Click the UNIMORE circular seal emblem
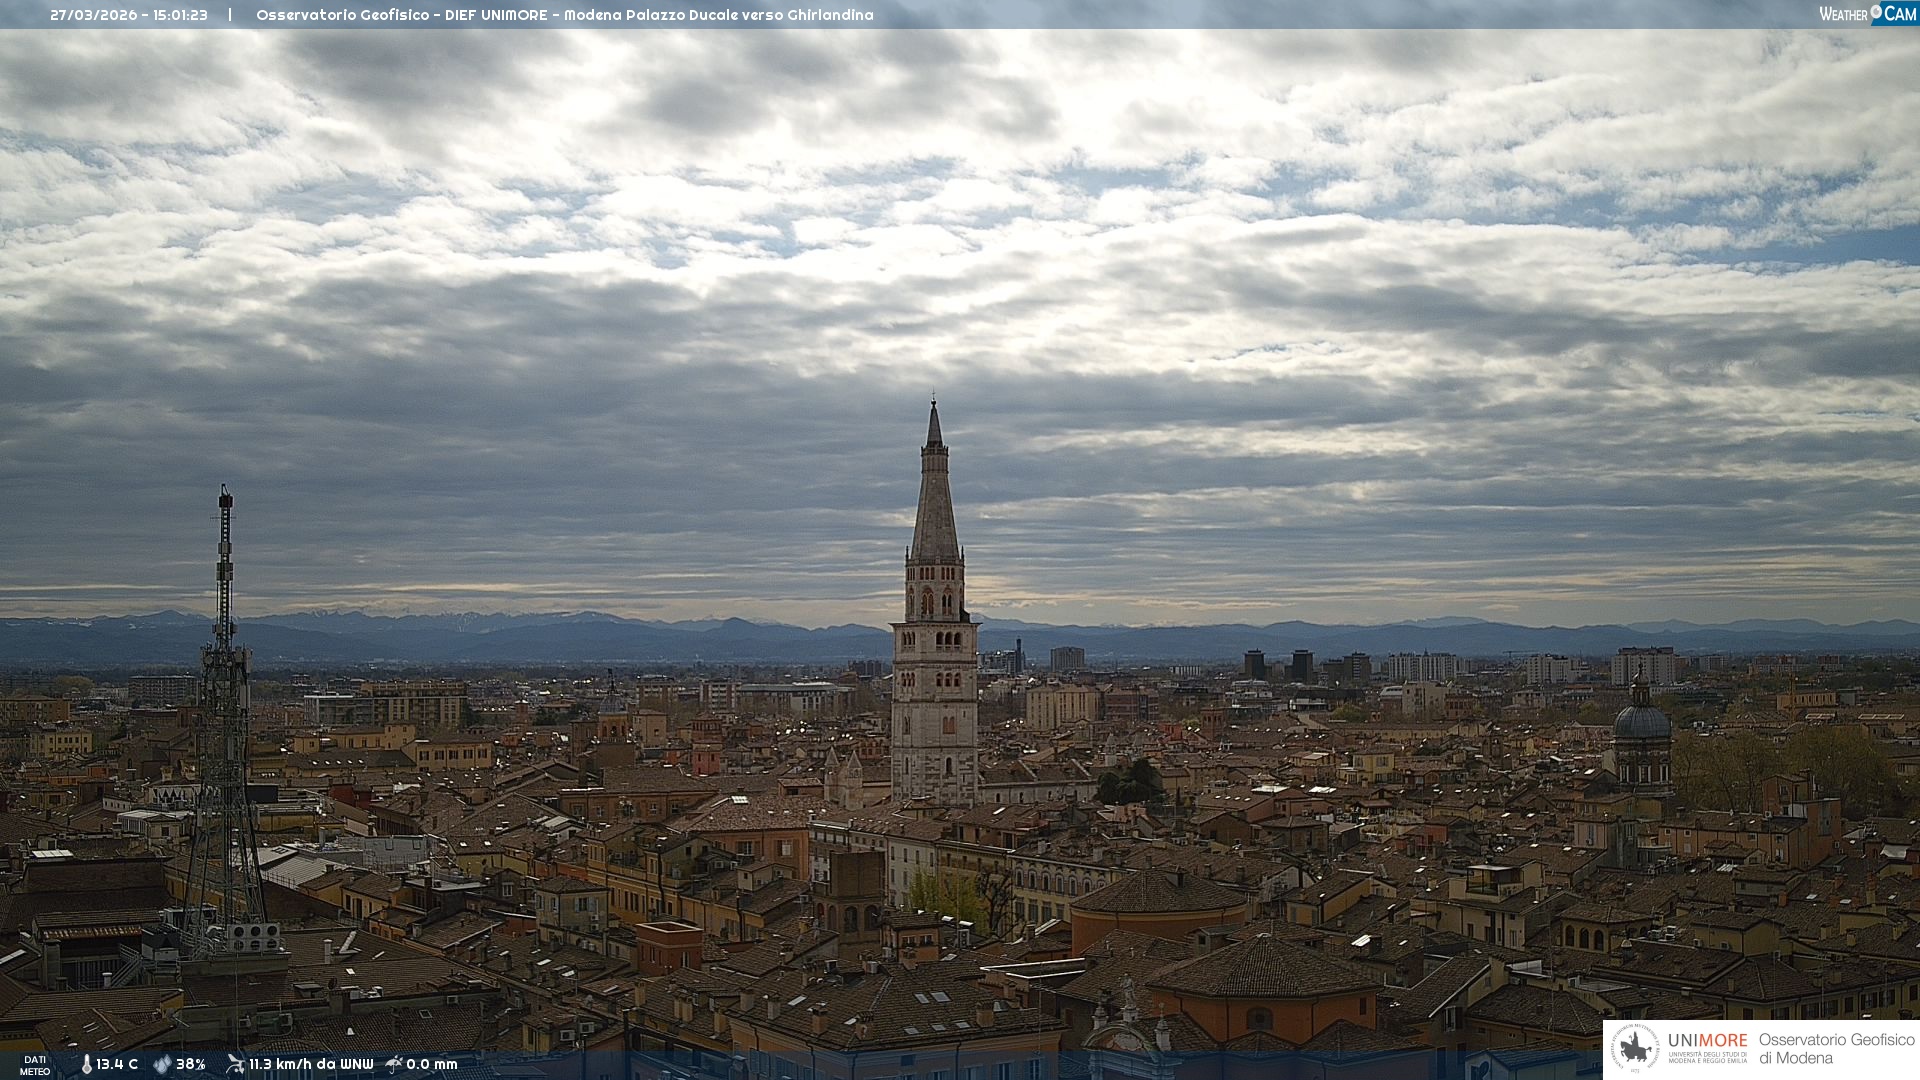 (x=1635, y=1048)
